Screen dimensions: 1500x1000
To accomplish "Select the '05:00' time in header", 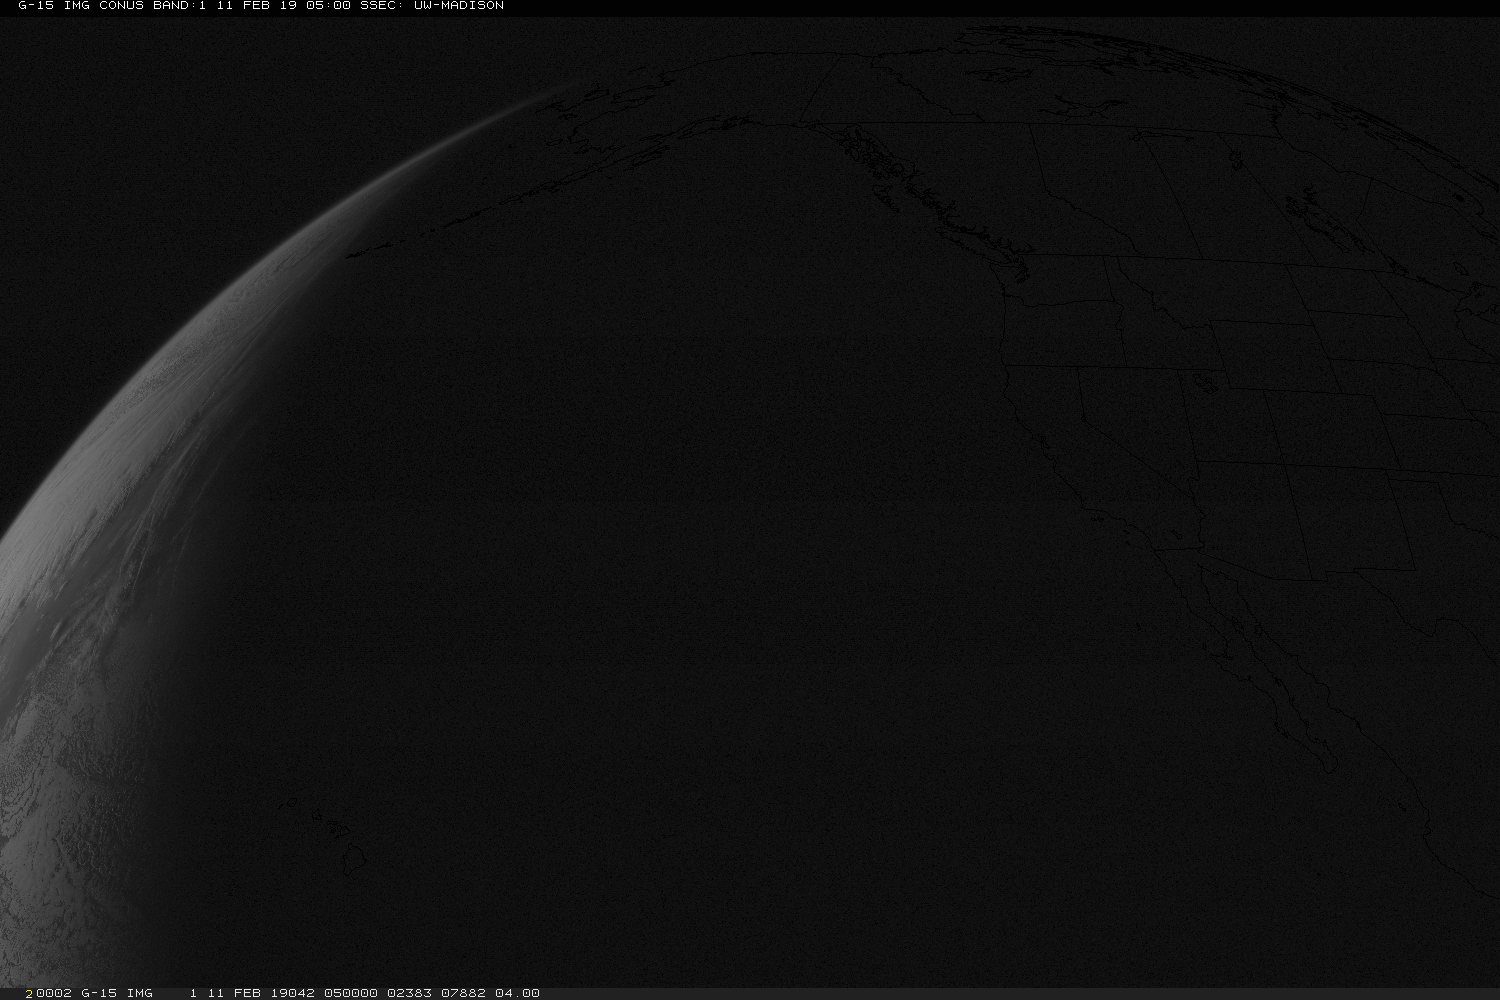I will (328, 6).
